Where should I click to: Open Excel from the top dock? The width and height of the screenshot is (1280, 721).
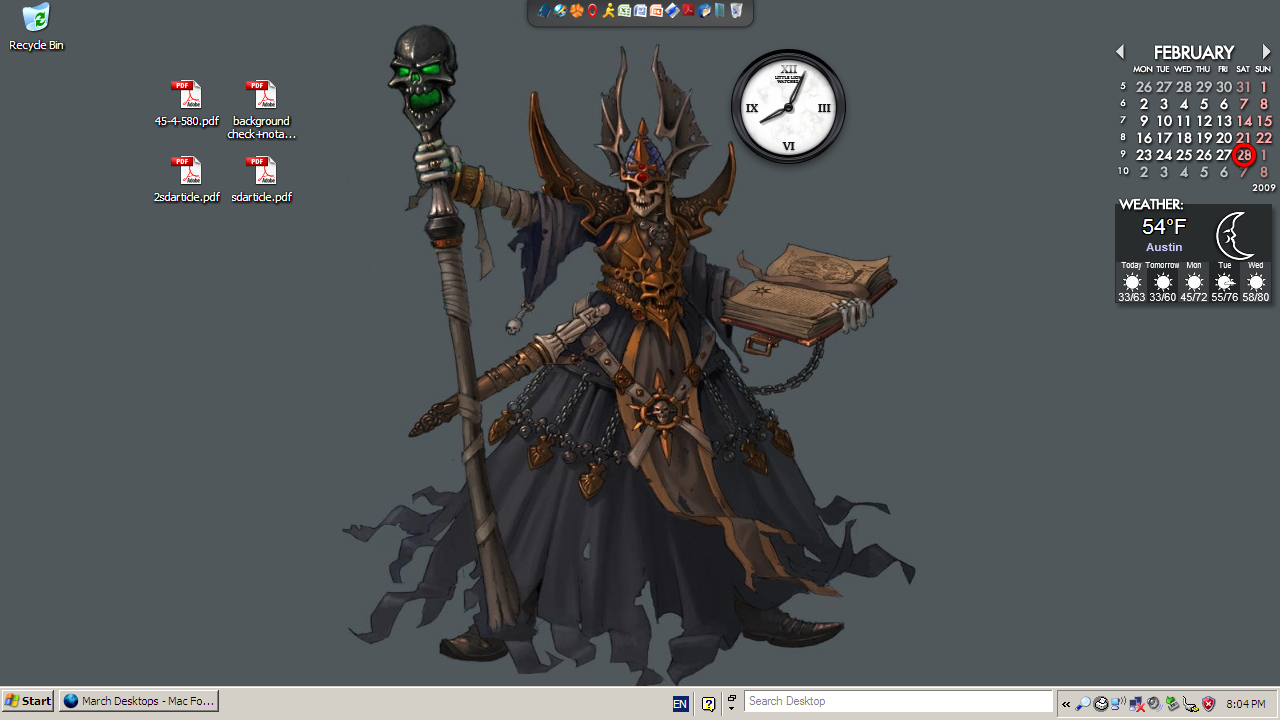(x=624, y=11)
